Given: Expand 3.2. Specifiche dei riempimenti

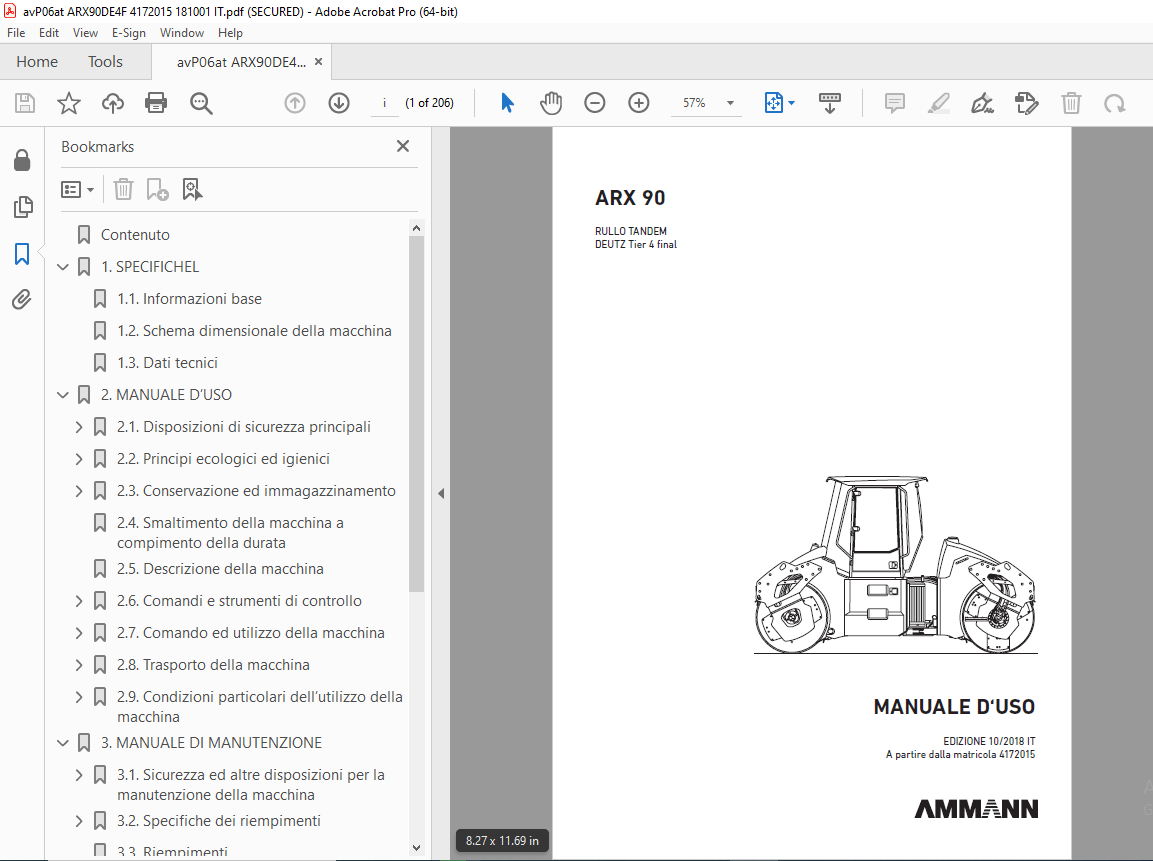Looking at the screenshot, I should [x=79, y=821].
